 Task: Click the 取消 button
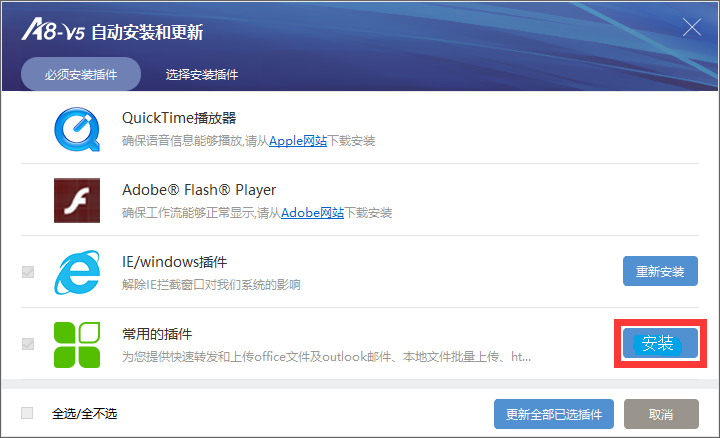[661, 414]
